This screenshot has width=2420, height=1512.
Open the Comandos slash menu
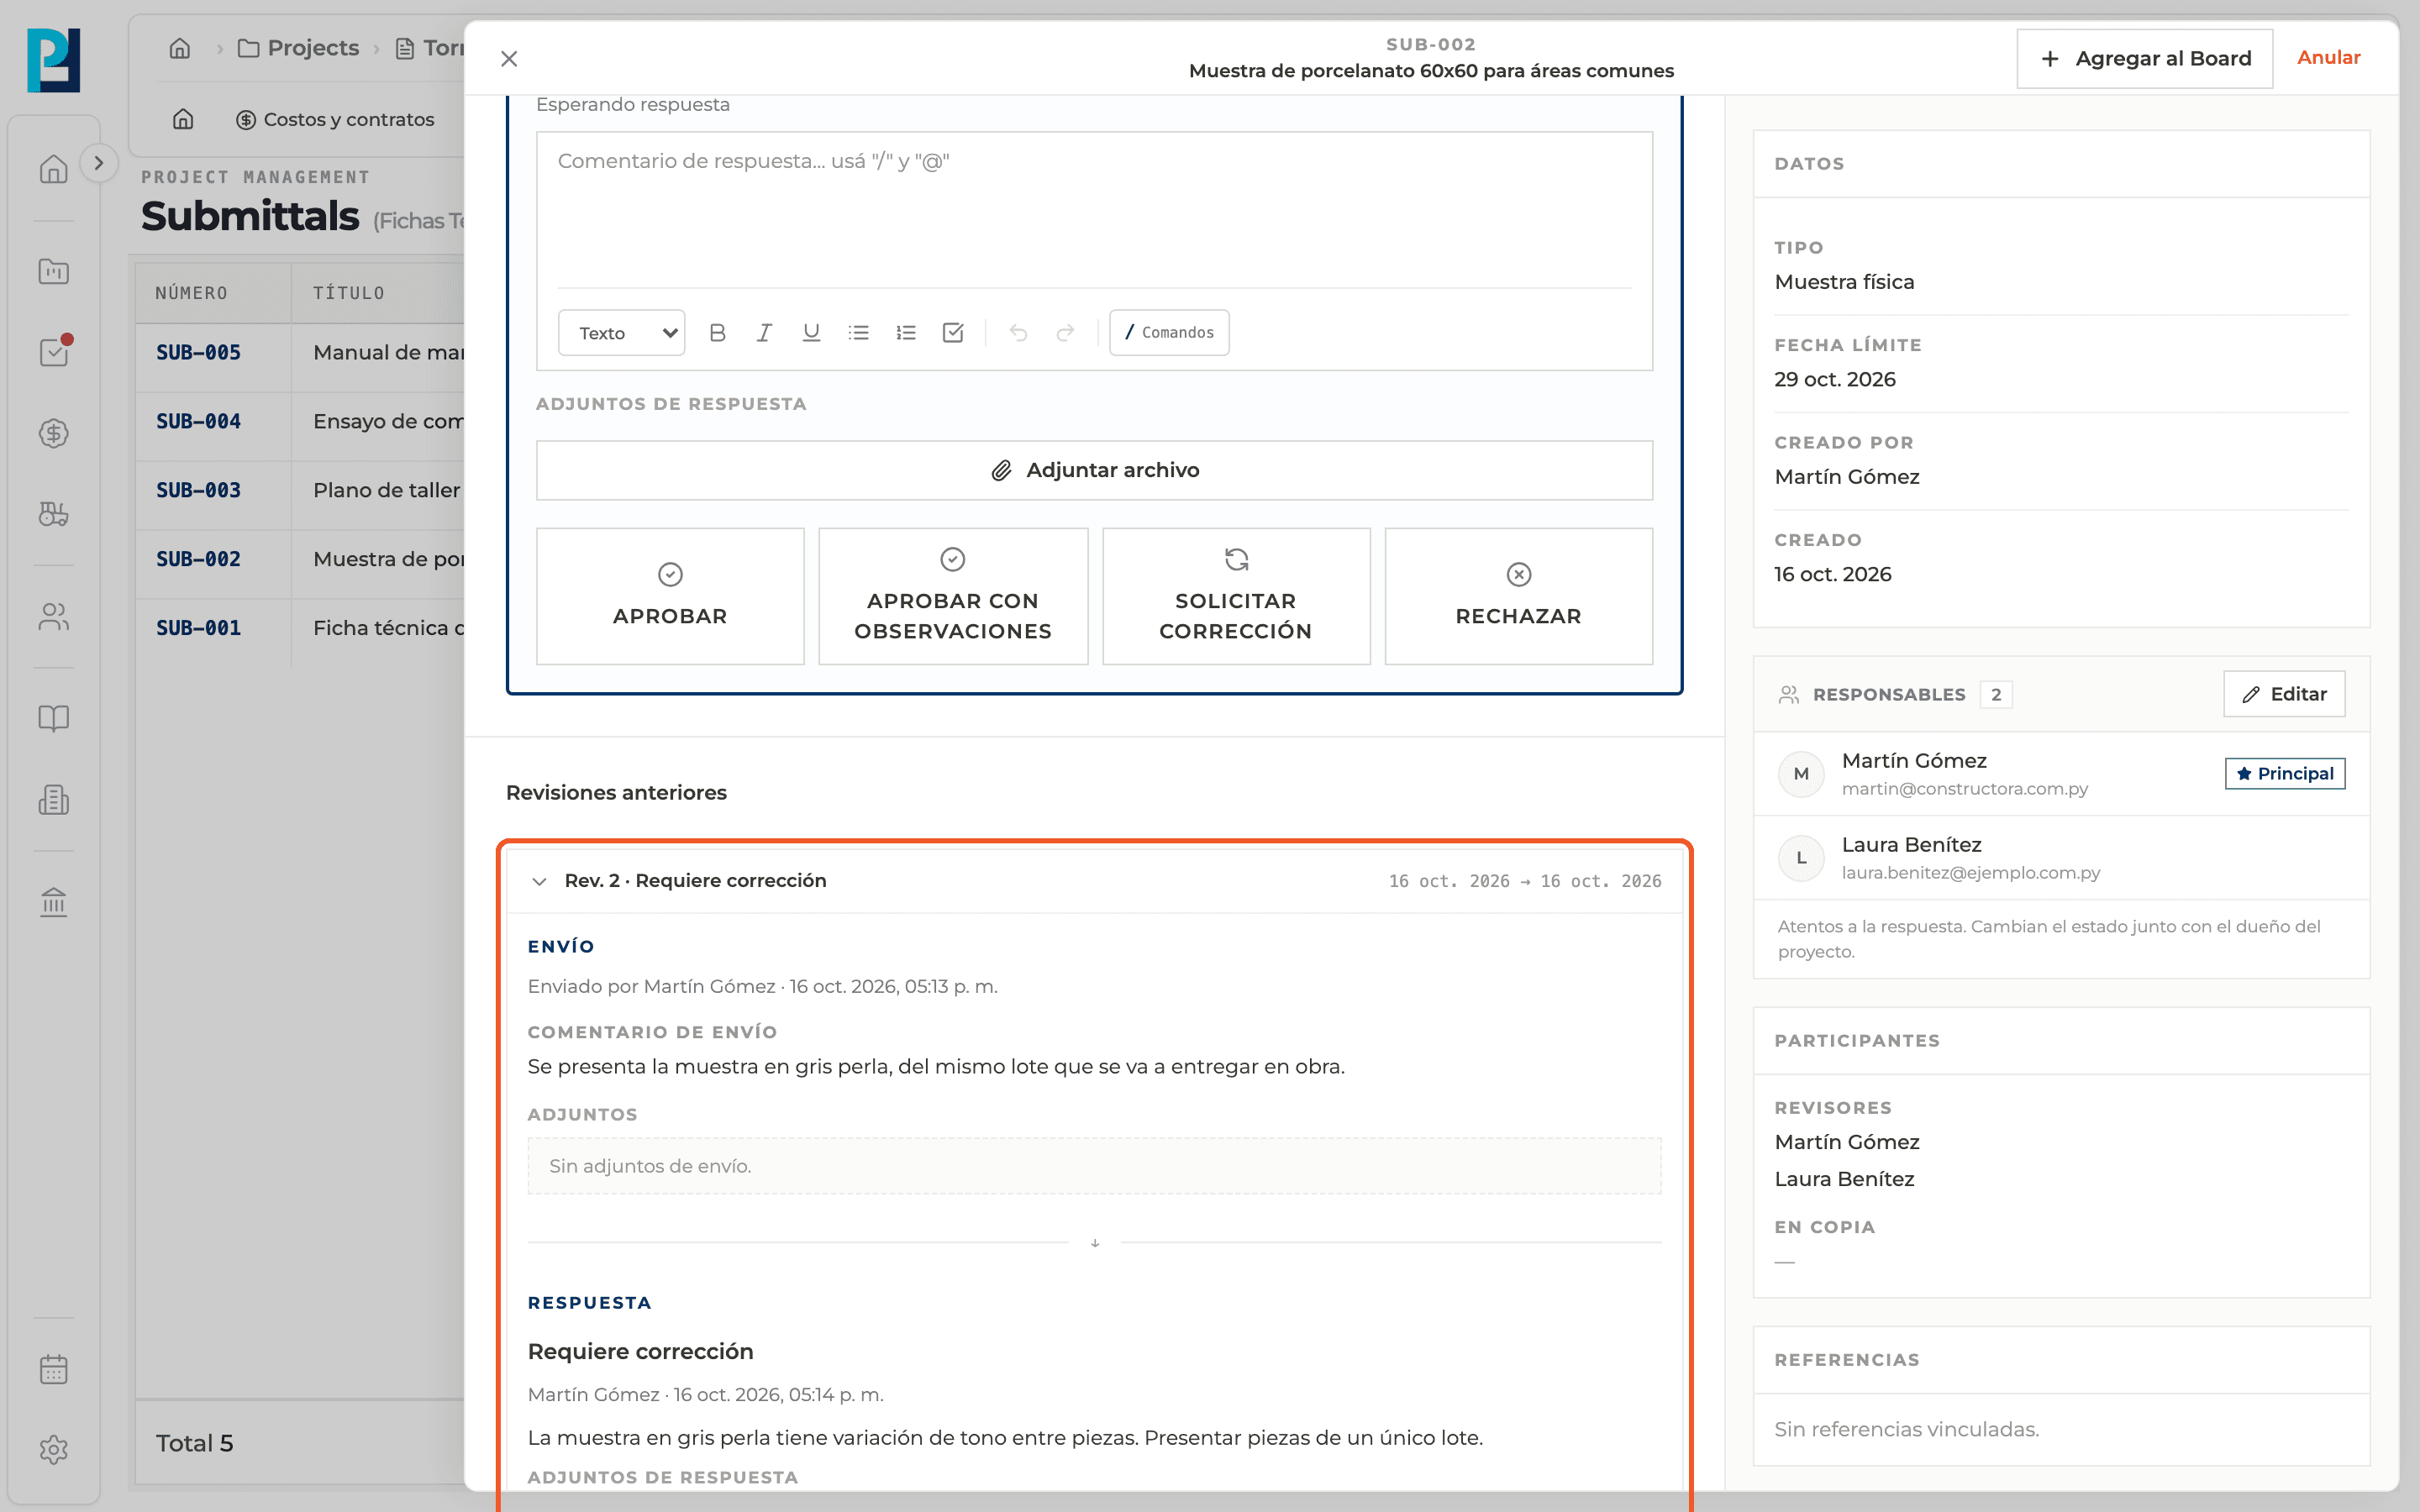tap(1169, 333)
